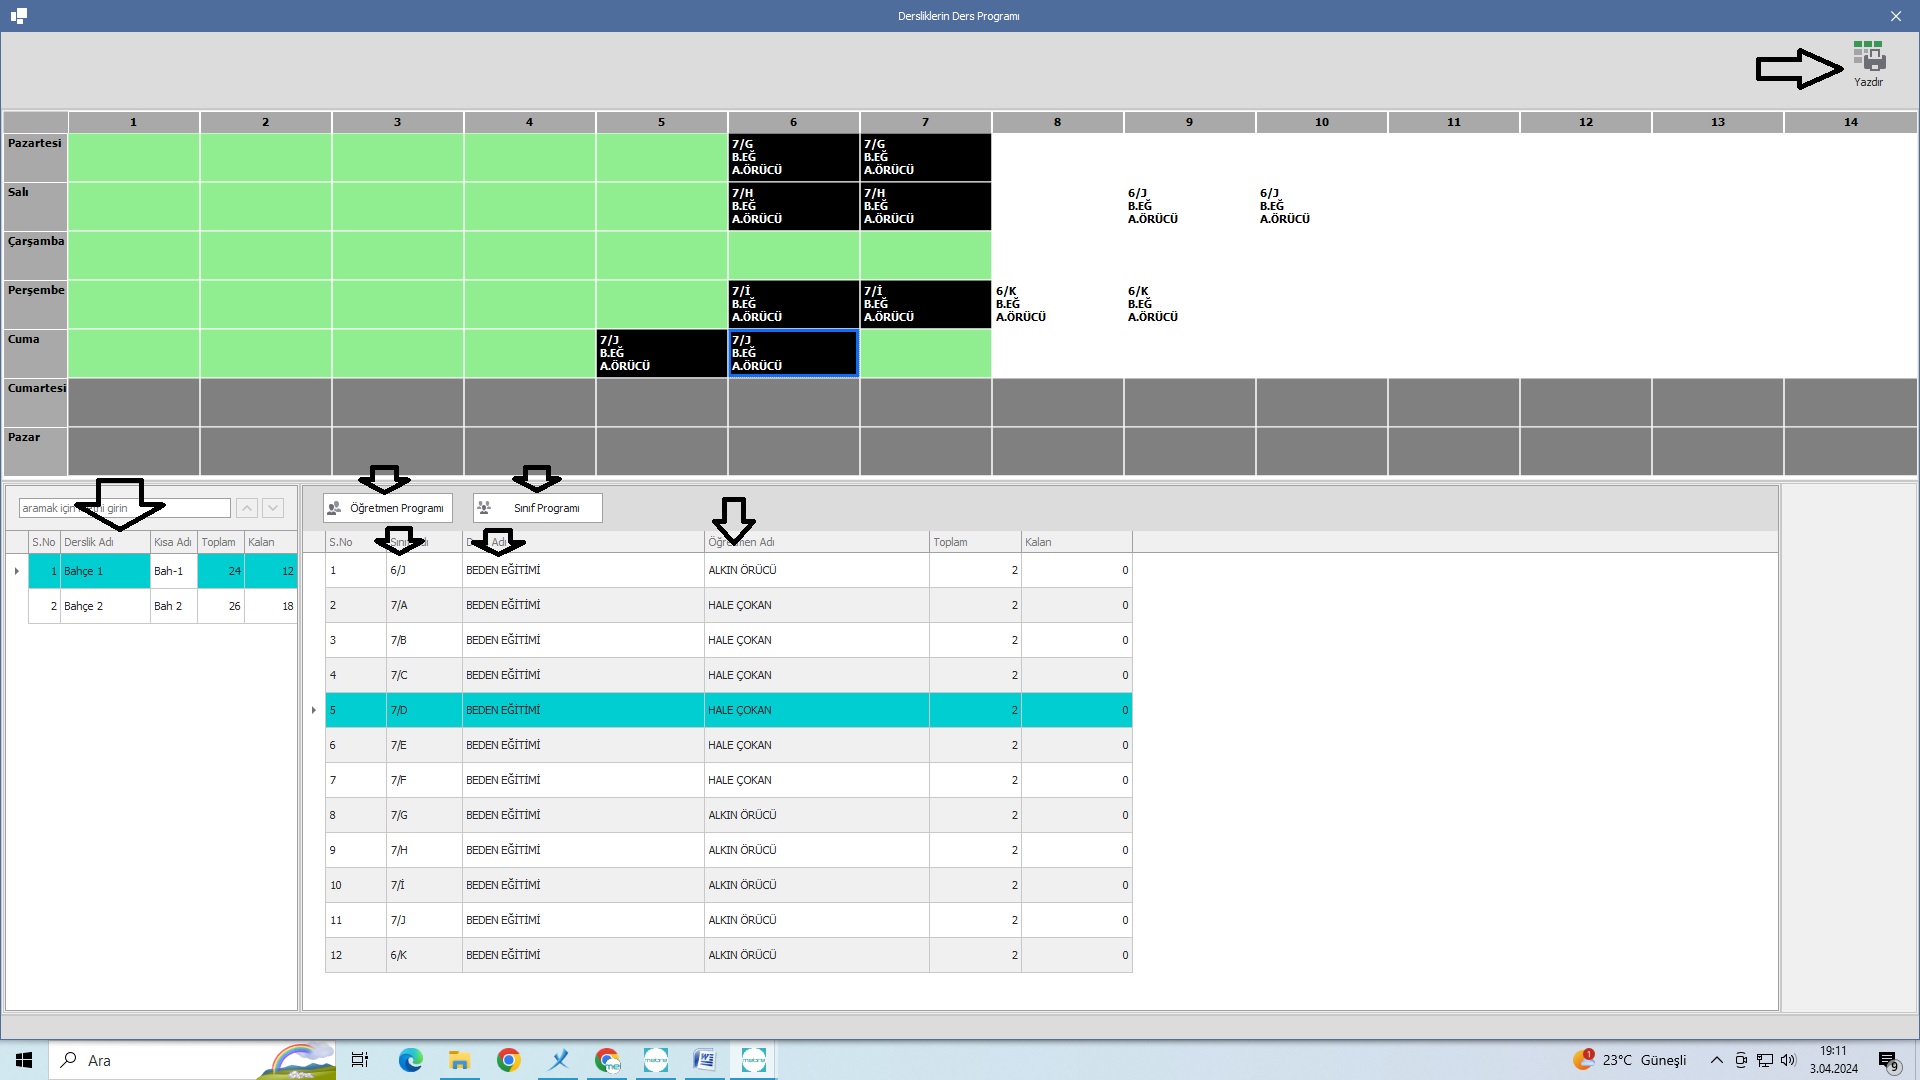Select the 7/F class row
This screenshot has height=1080, width=1920.
tap(729, 780)
